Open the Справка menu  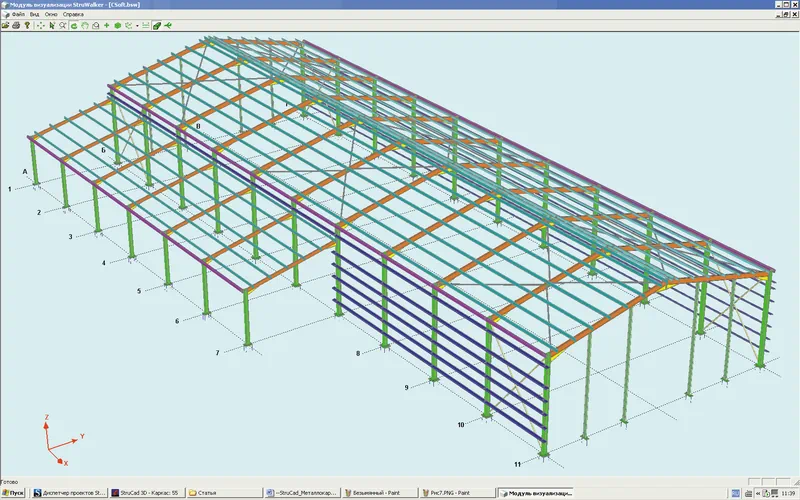pyautogui.click(x=73, y=14)
